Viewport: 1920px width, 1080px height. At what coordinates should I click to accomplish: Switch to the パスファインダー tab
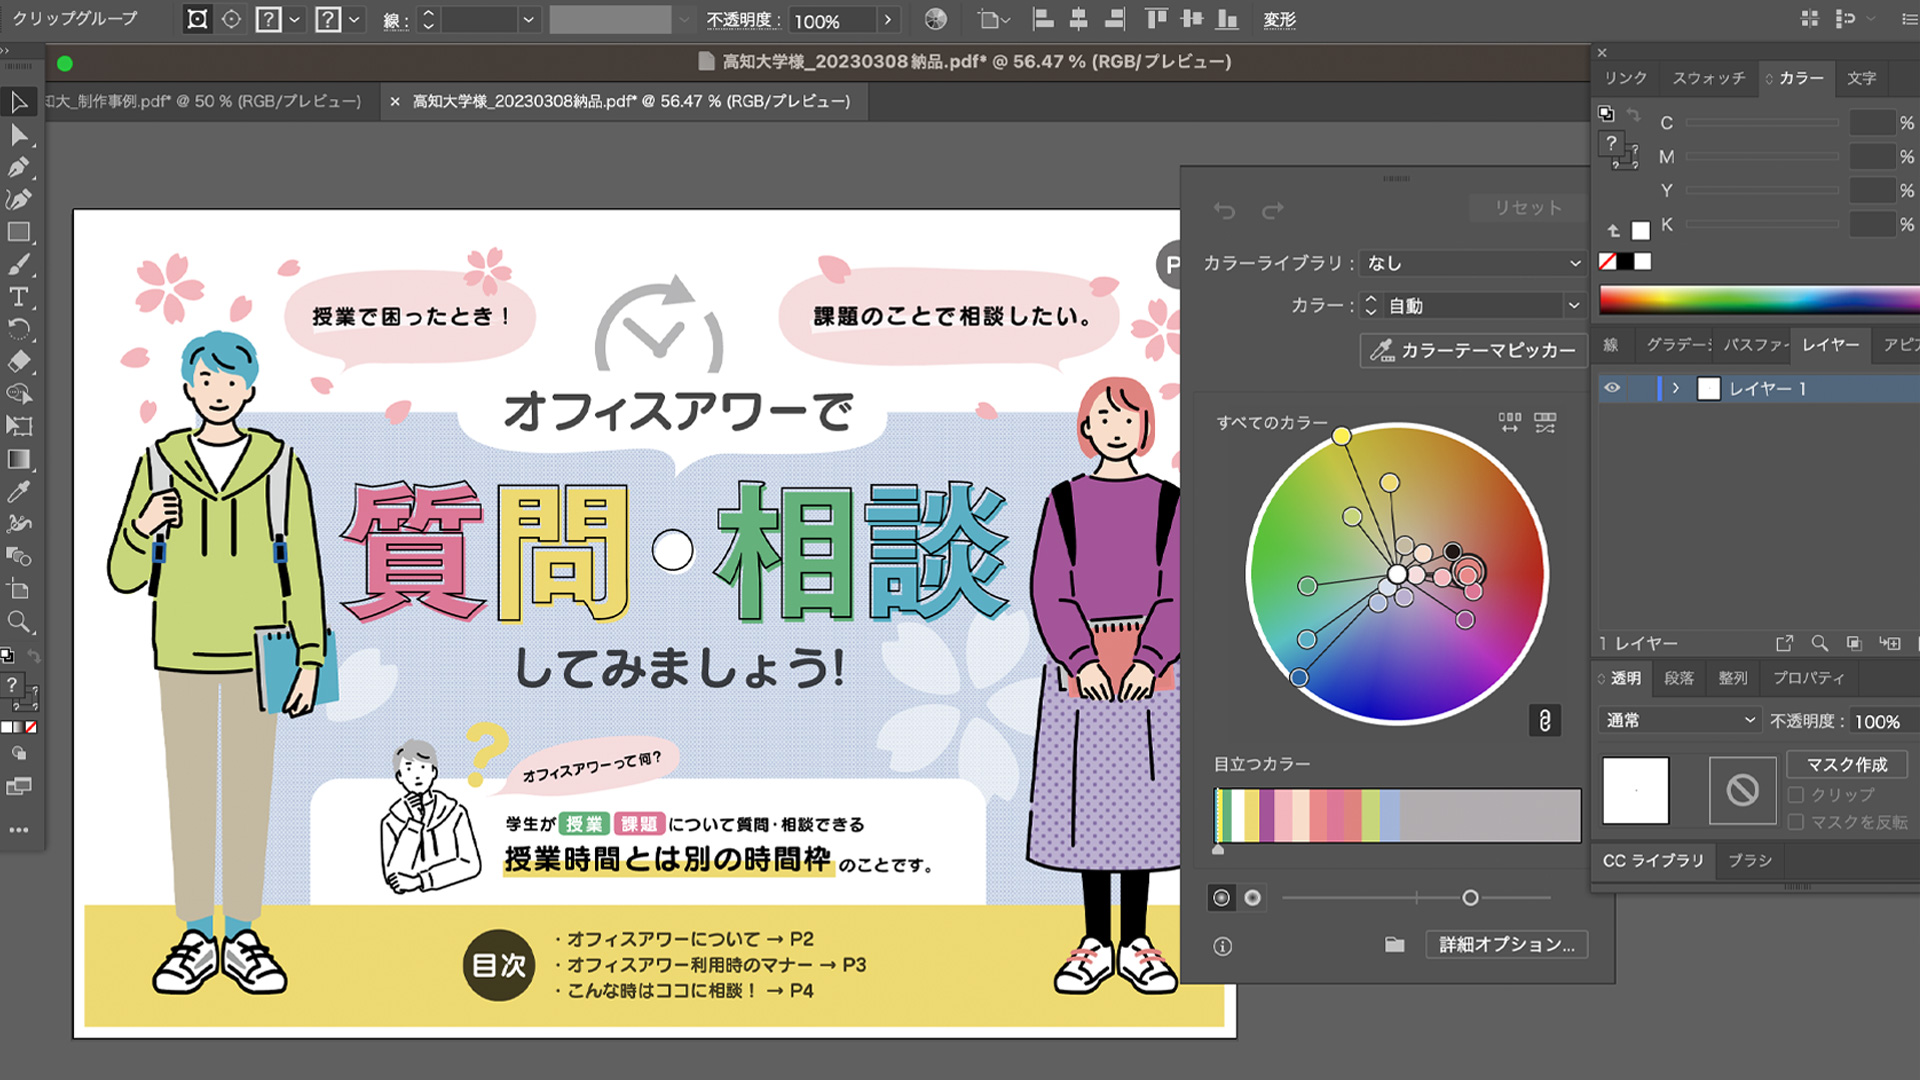pyautogui.click(x=1755, y=345)
